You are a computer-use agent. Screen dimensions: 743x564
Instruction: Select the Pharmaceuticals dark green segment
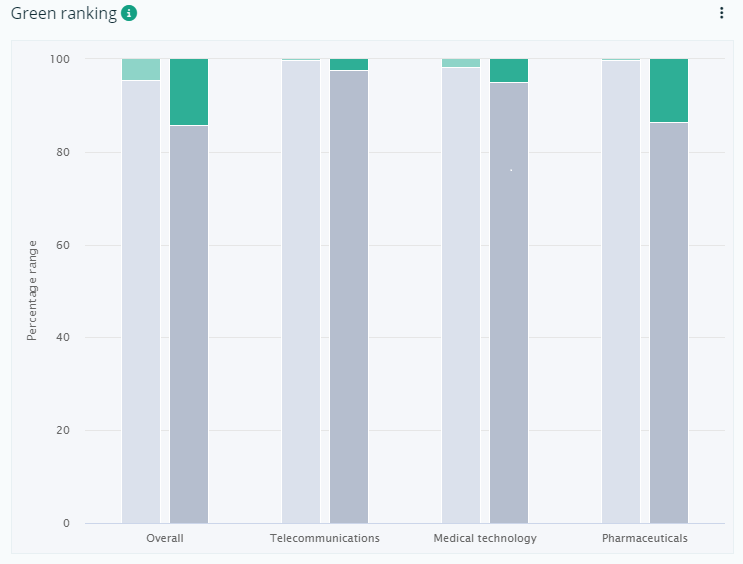tap(669, 91)
